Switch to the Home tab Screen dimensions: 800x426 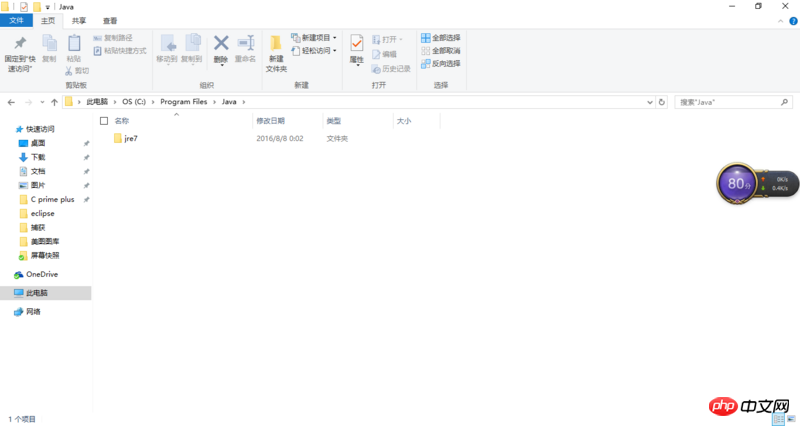(48, 20)
